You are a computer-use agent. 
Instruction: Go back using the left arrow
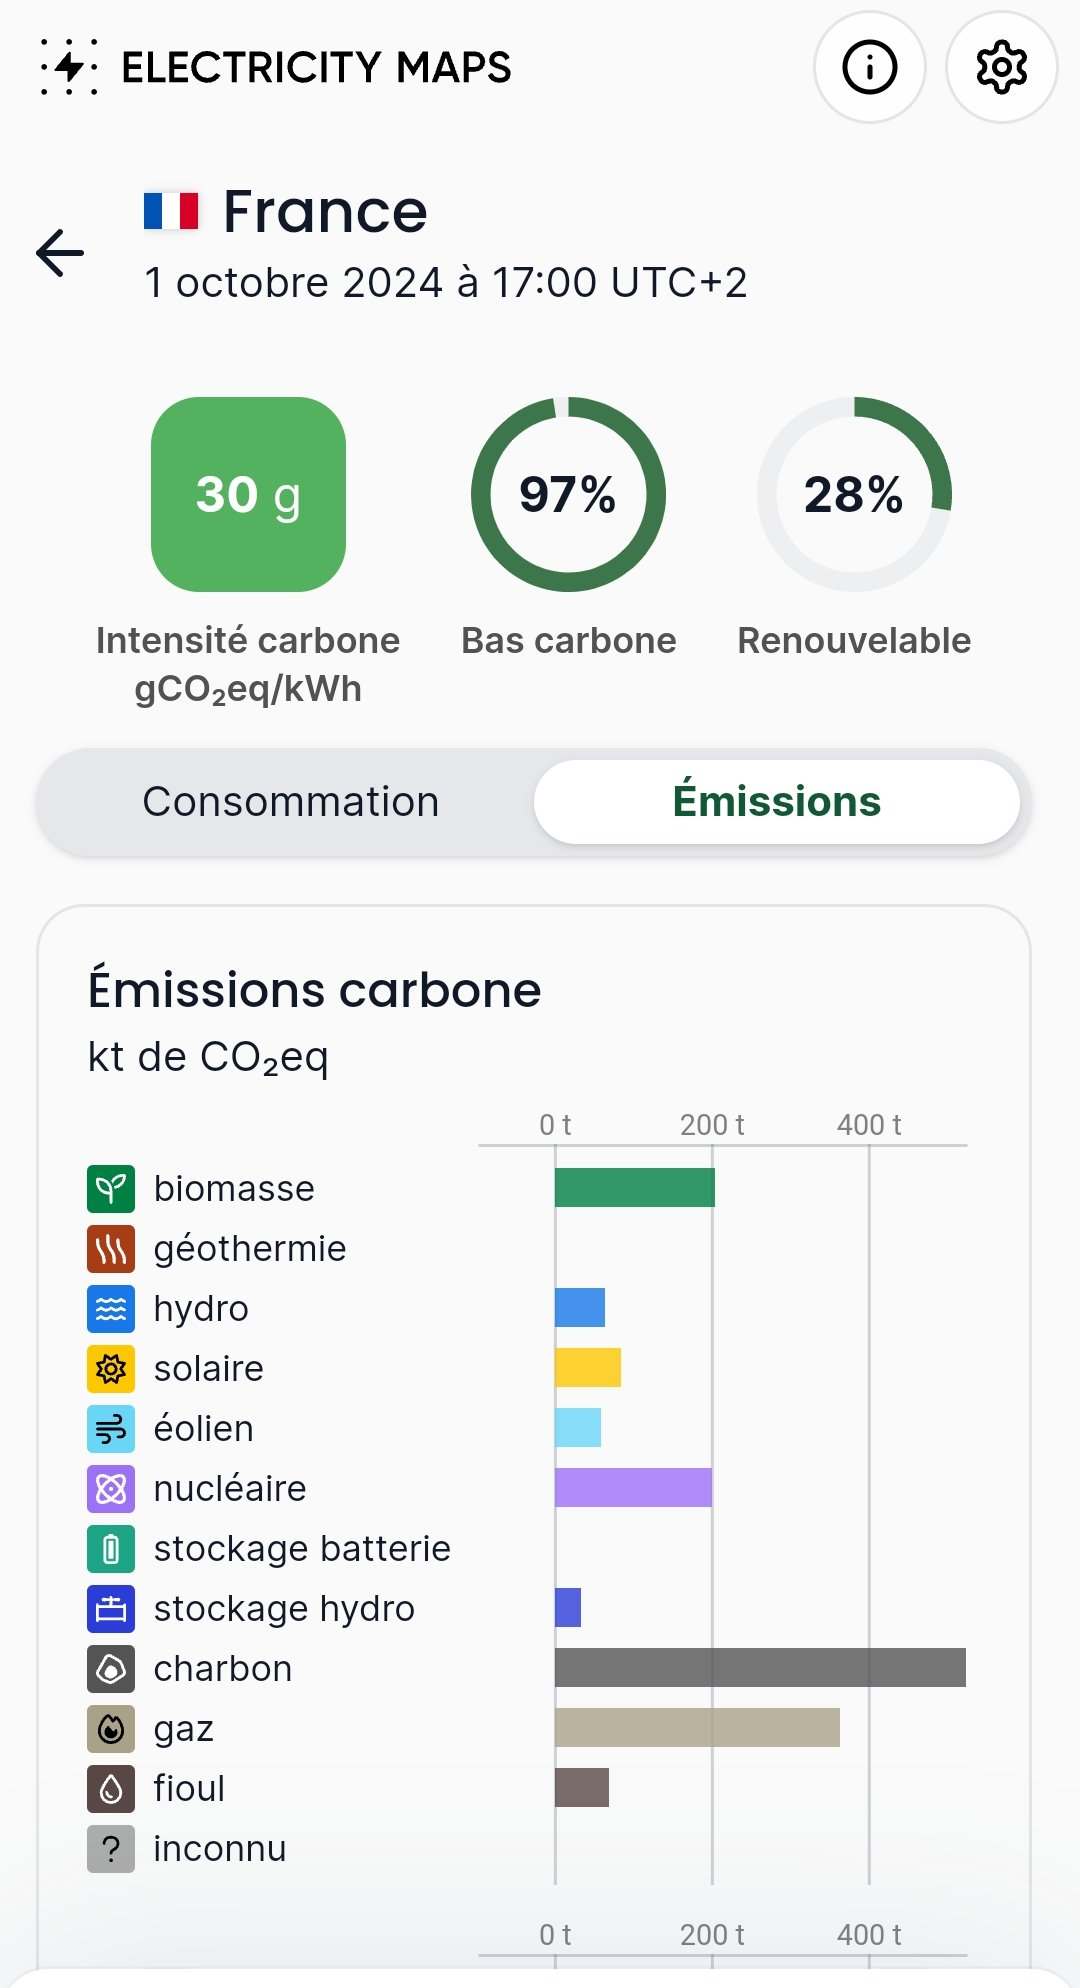coord(60,252)
